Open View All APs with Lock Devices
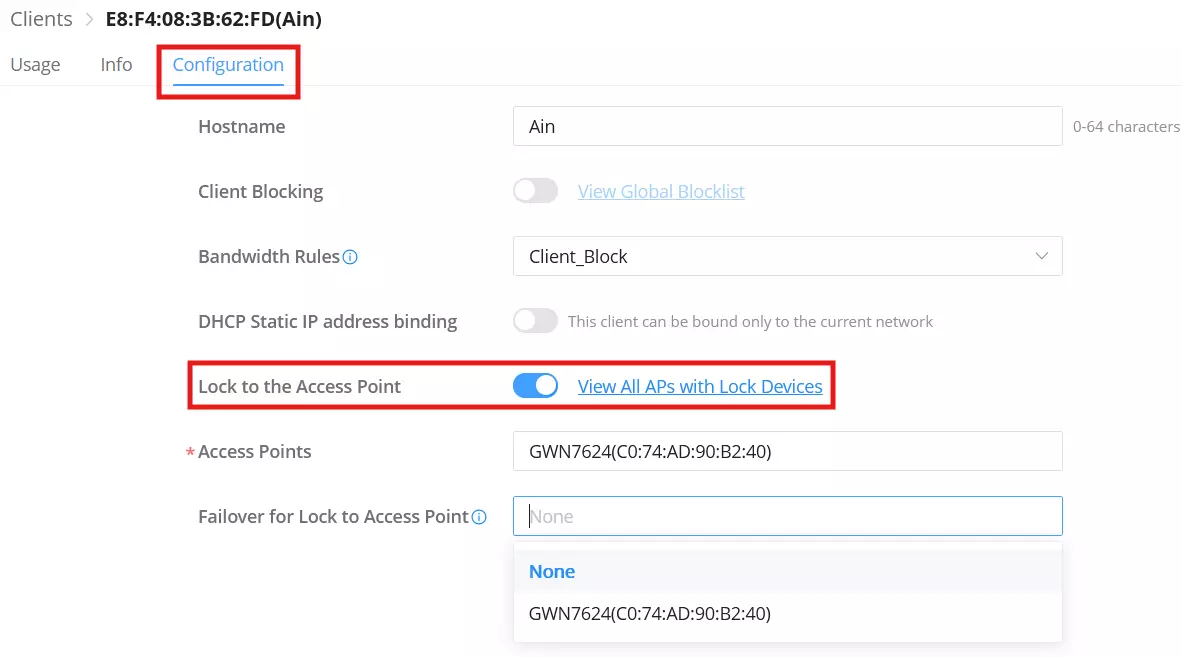The height and width of the screenshot is (657, 1182). tap(700, 387)
